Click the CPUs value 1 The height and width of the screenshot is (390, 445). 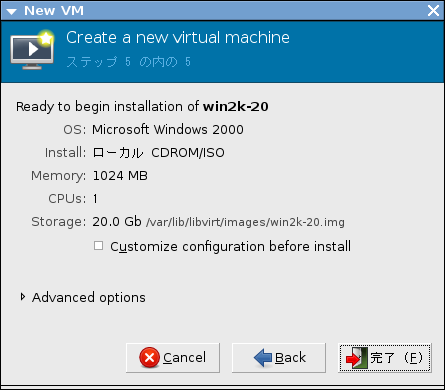pyautogui.click(x=95, y=199)
